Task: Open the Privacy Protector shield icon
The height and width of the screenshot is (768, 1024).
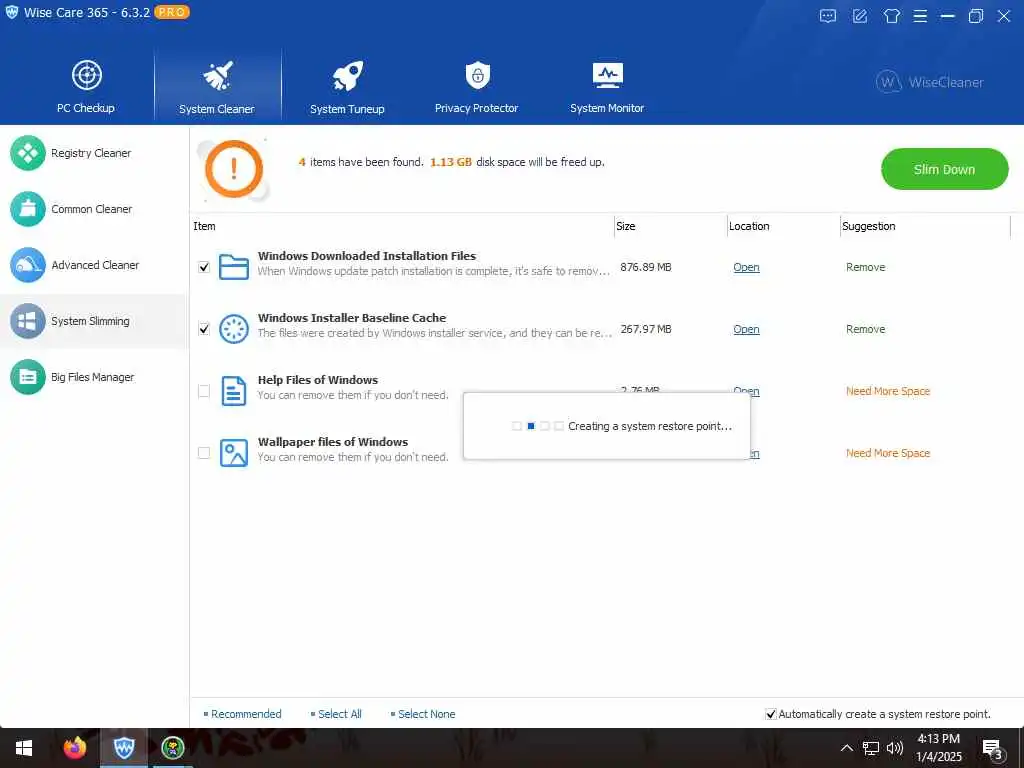Action: [477, 75]
